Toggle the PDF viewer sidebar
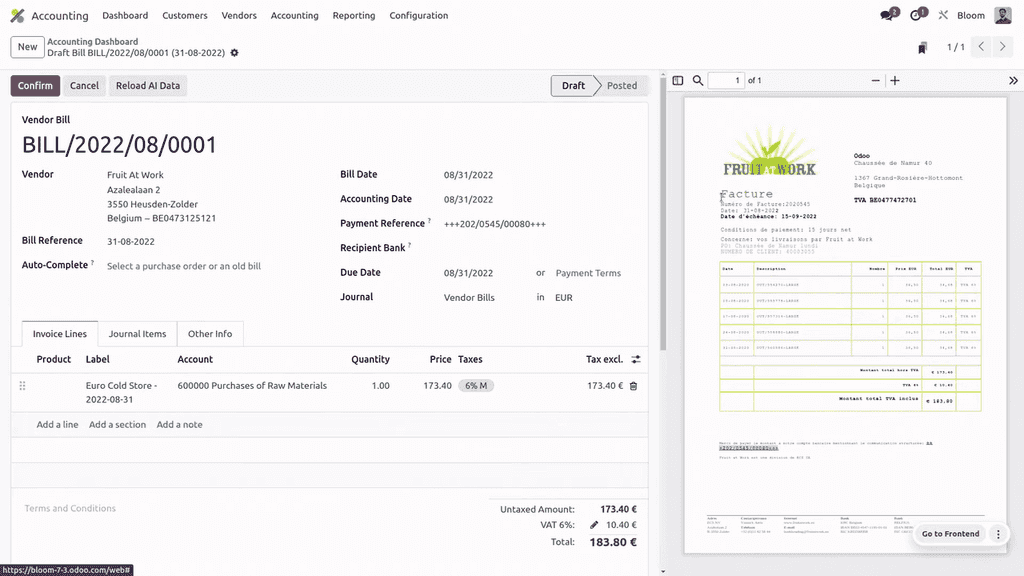Viewport: 1024px width, 576px height. click(x=677, y=81)
